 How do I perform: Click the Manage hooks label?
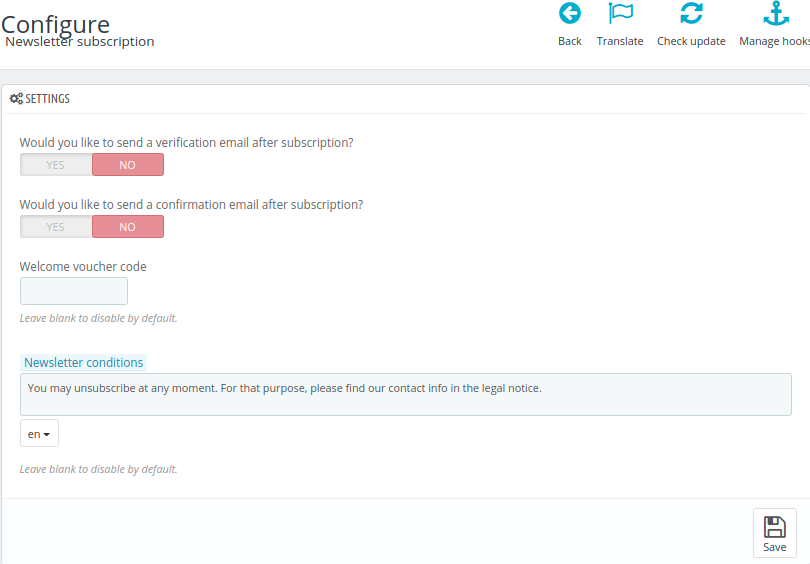click(774, 41)
